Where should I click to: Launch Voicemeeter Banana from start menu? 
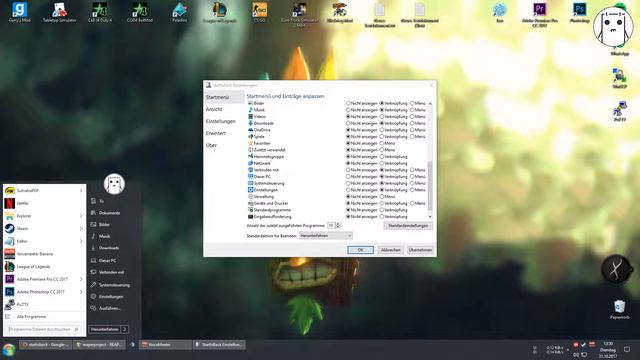[x=44, y=254]
